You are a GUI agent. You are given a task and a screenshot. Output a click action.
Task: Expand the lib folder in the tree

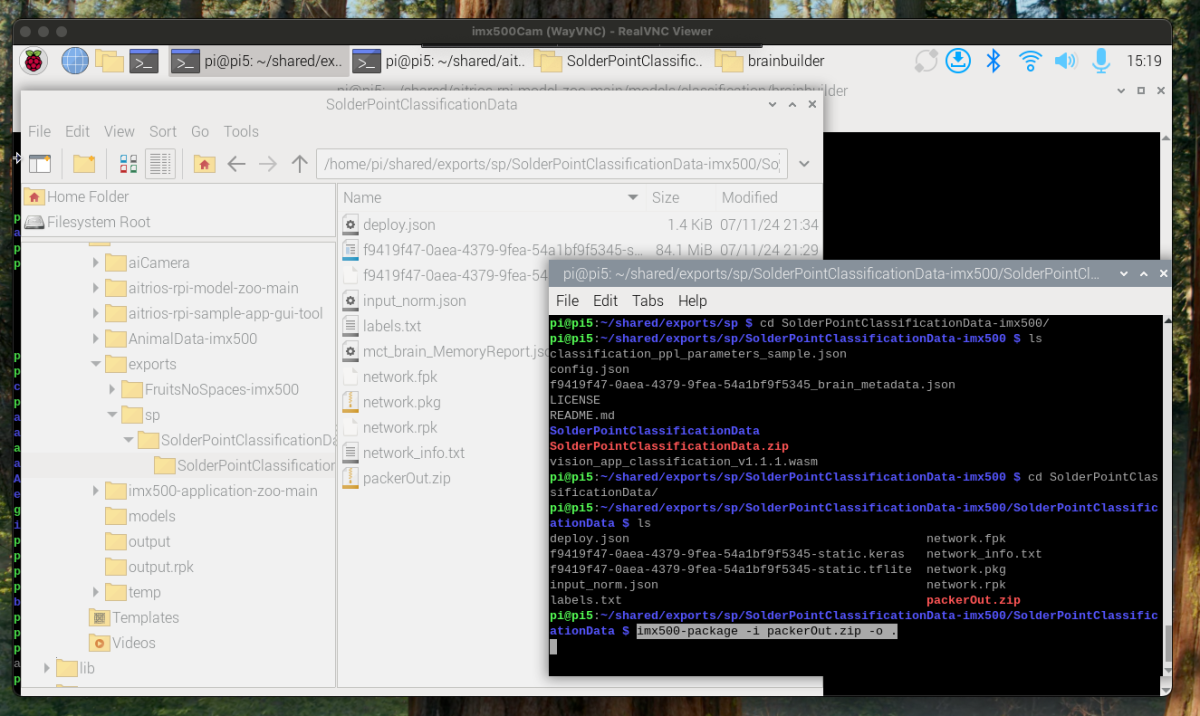click(45, 668)
